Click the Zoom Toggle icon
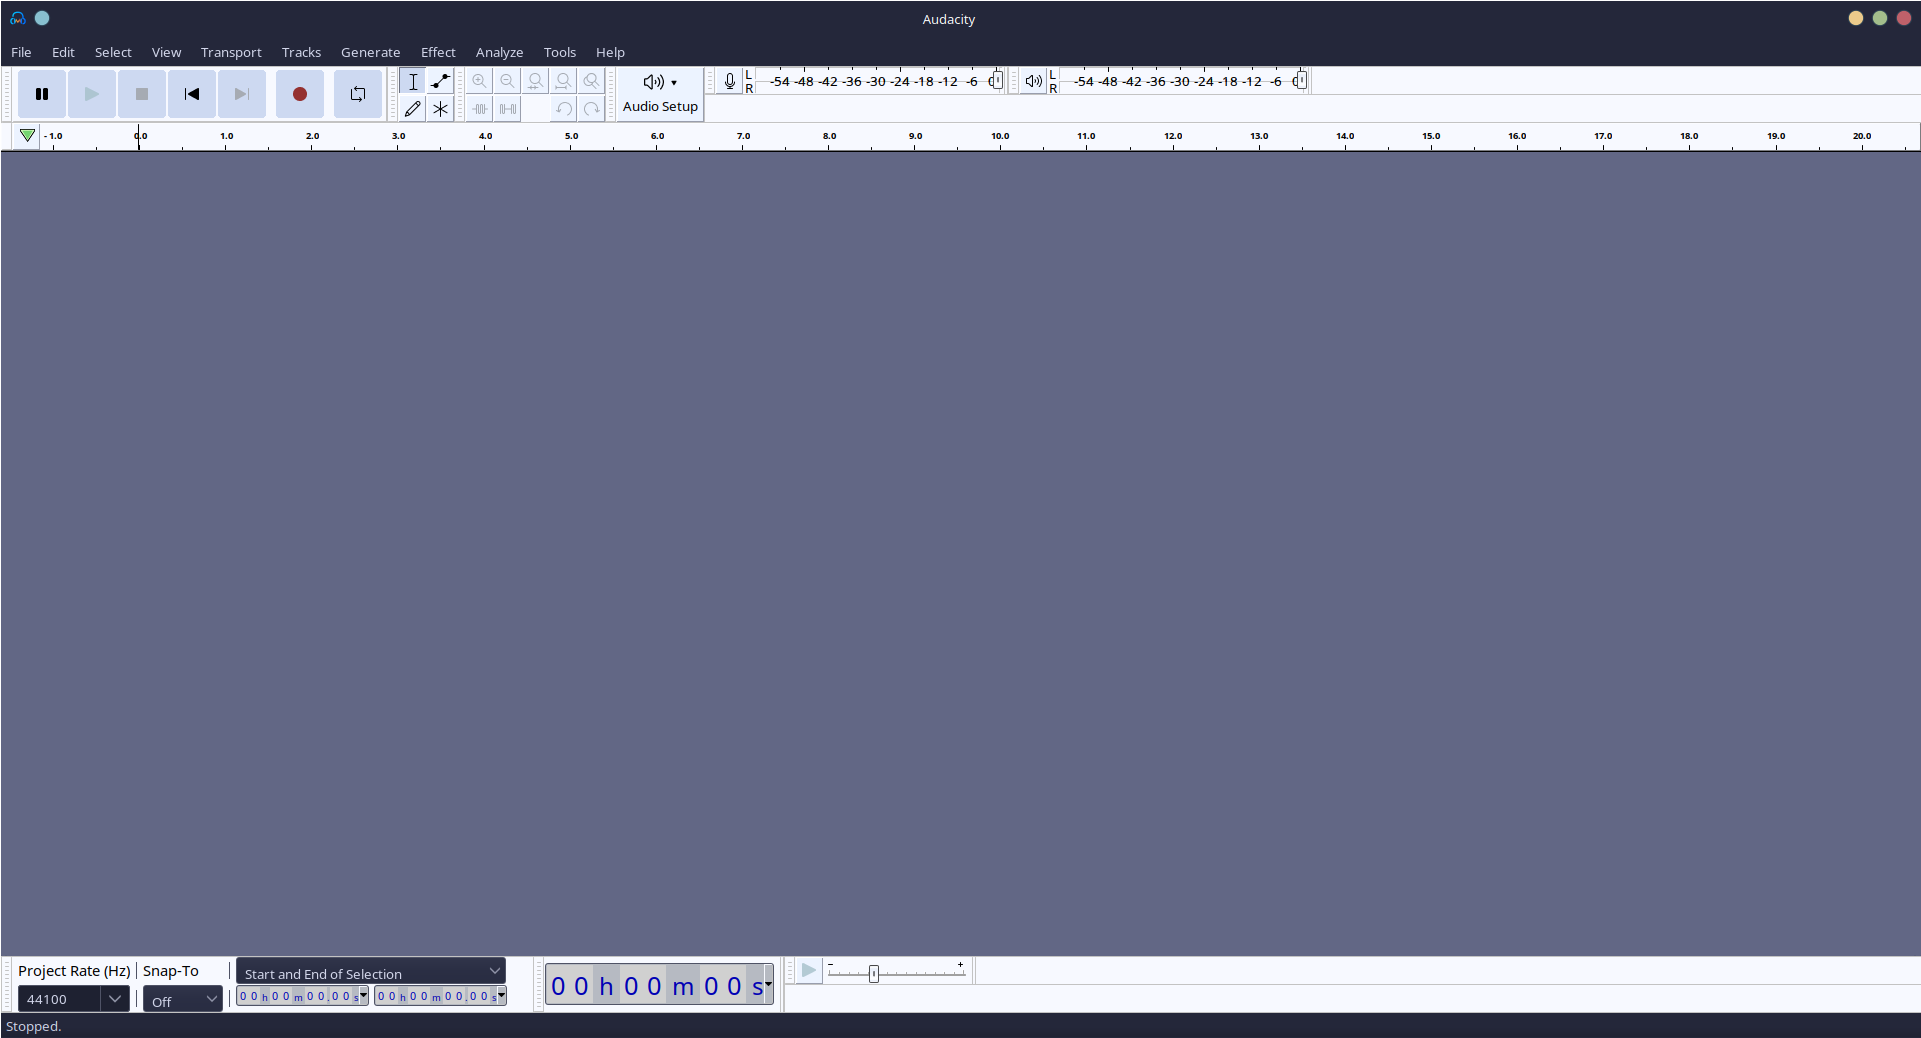Viewport: 1921px width, 1038px height. [x=592, y=81]
